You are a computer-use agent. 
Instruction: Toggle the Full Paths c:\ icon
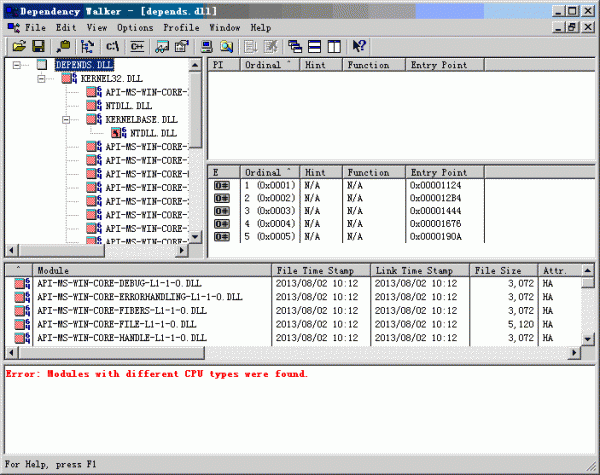click(x=112, y=46)
